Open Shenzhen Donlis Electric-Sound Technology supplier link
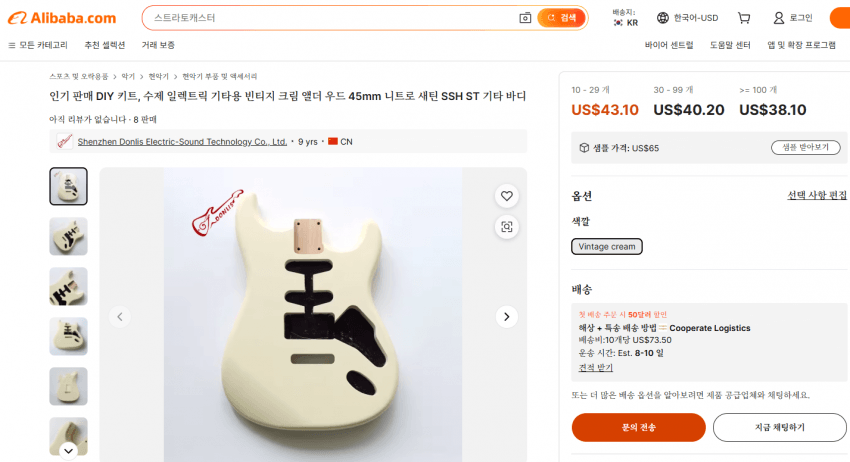850x462 pixels. pyautogui.click(x=182, y=142)
